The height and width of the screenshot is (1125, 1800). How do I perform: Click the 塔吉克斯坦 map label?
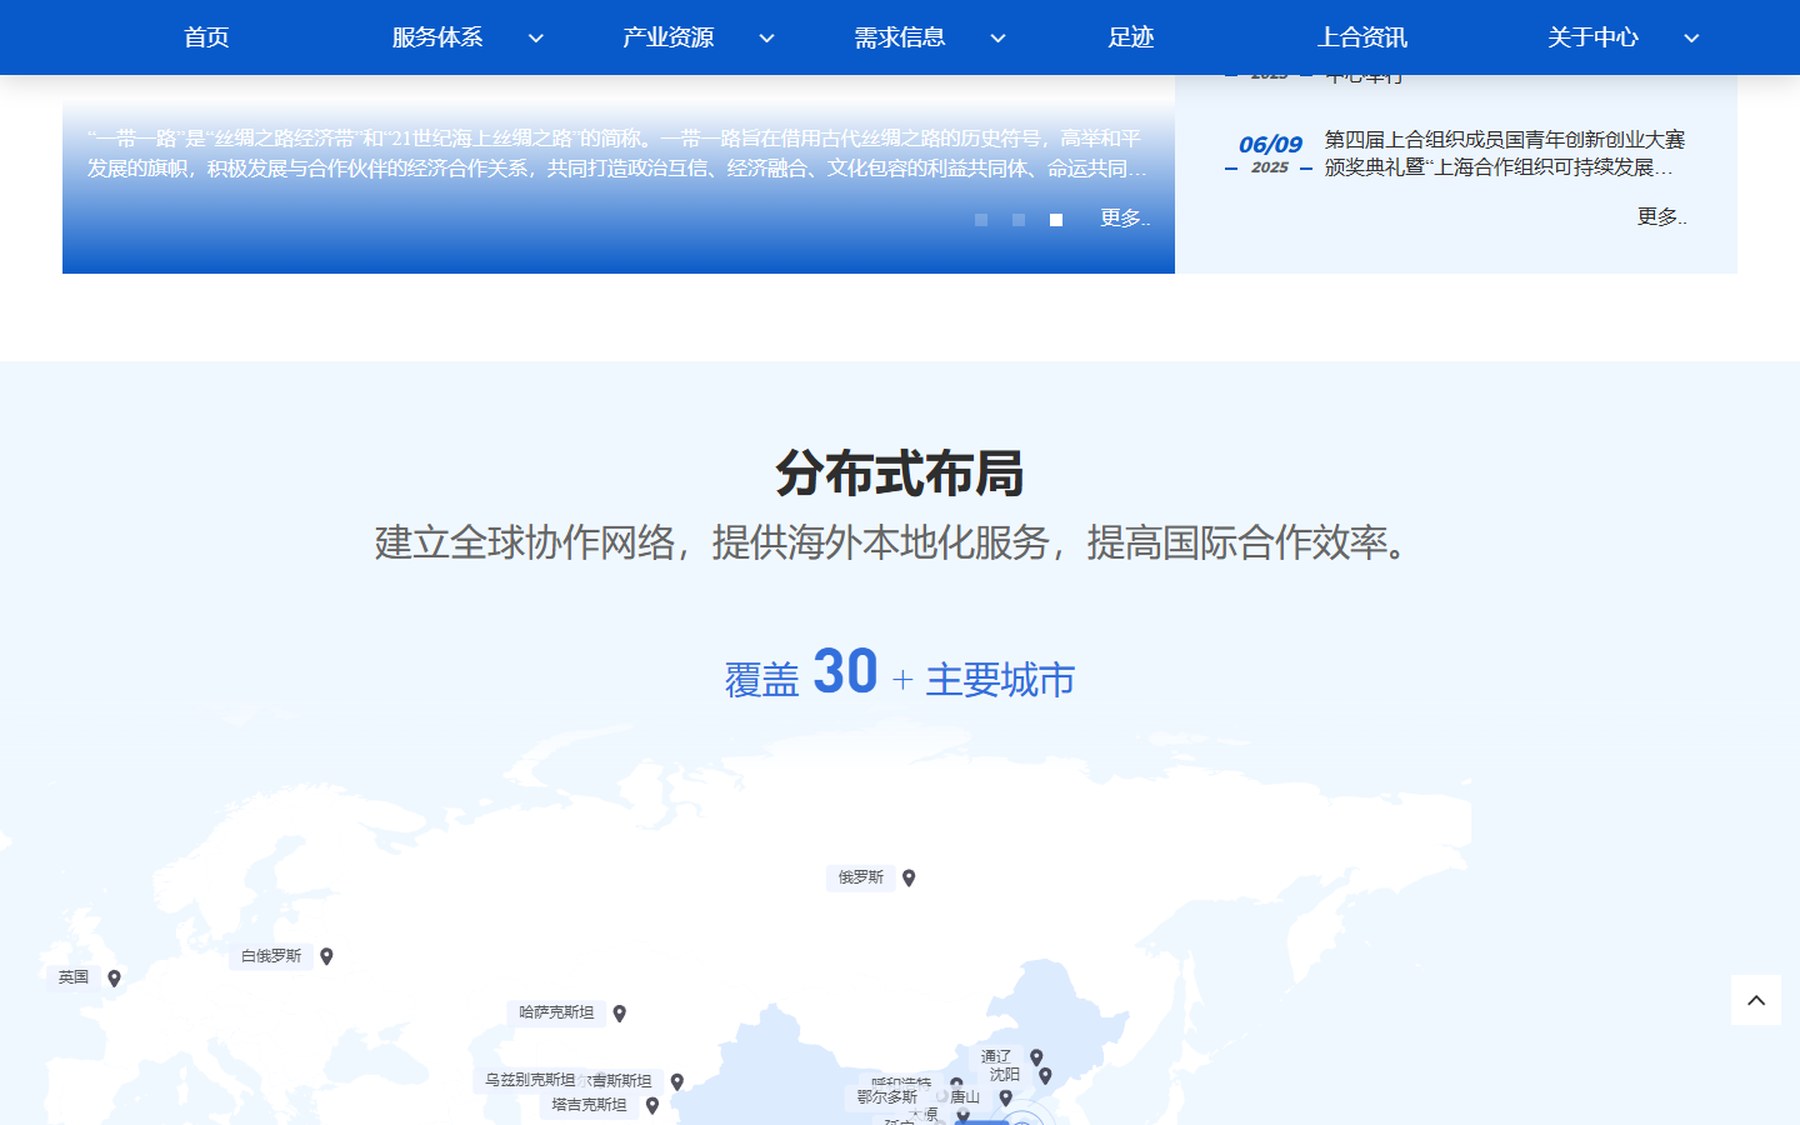point(589,1105)
